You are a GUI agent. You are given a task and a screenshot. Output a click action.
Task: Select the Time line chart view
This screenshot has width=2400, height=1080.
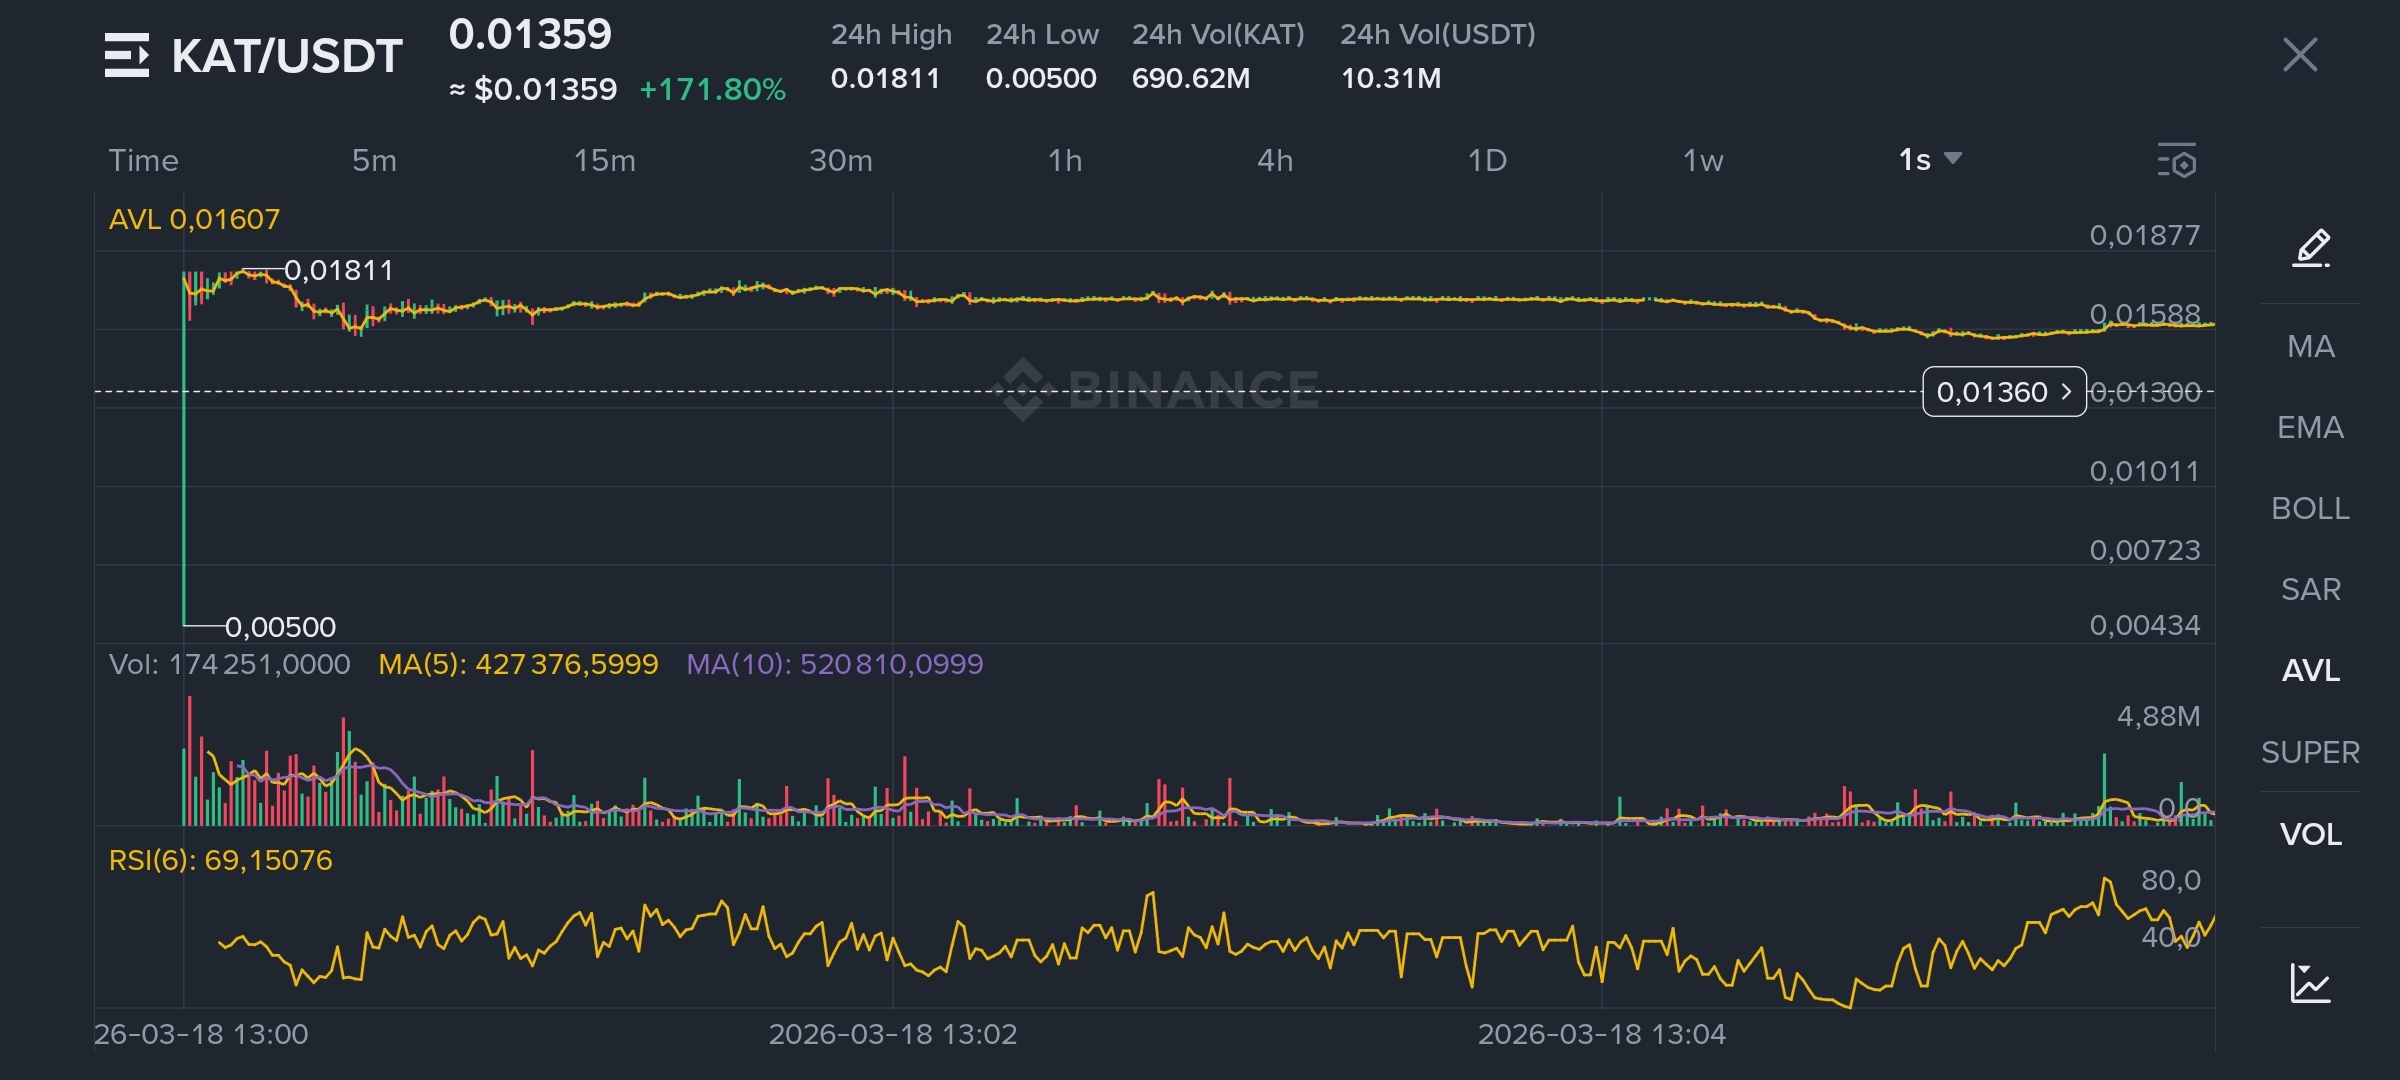tap(143, 160)
